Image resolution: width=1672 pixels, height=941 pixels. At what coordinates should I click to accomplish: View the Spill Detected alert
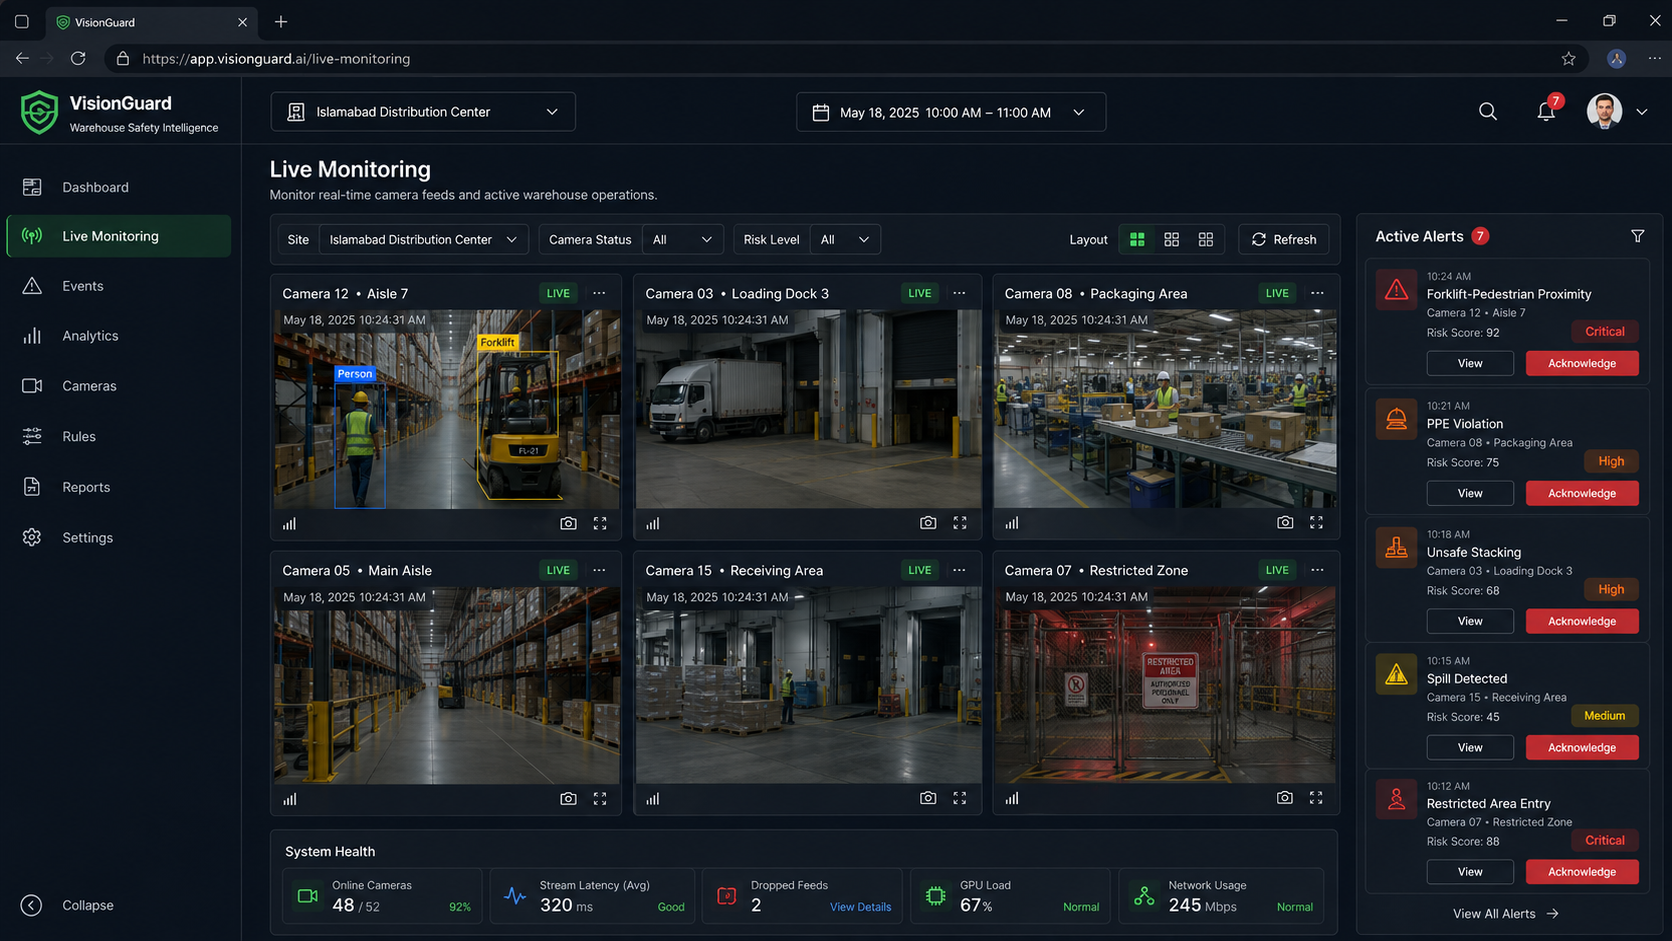tap(1470, 747)
